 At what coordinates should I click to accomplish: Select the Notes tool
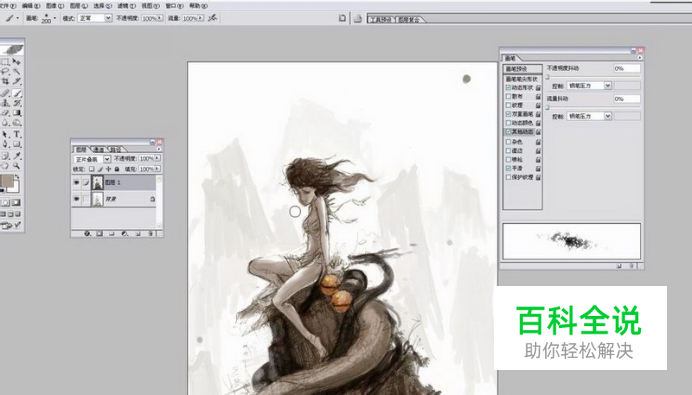[x=5, y=156]
